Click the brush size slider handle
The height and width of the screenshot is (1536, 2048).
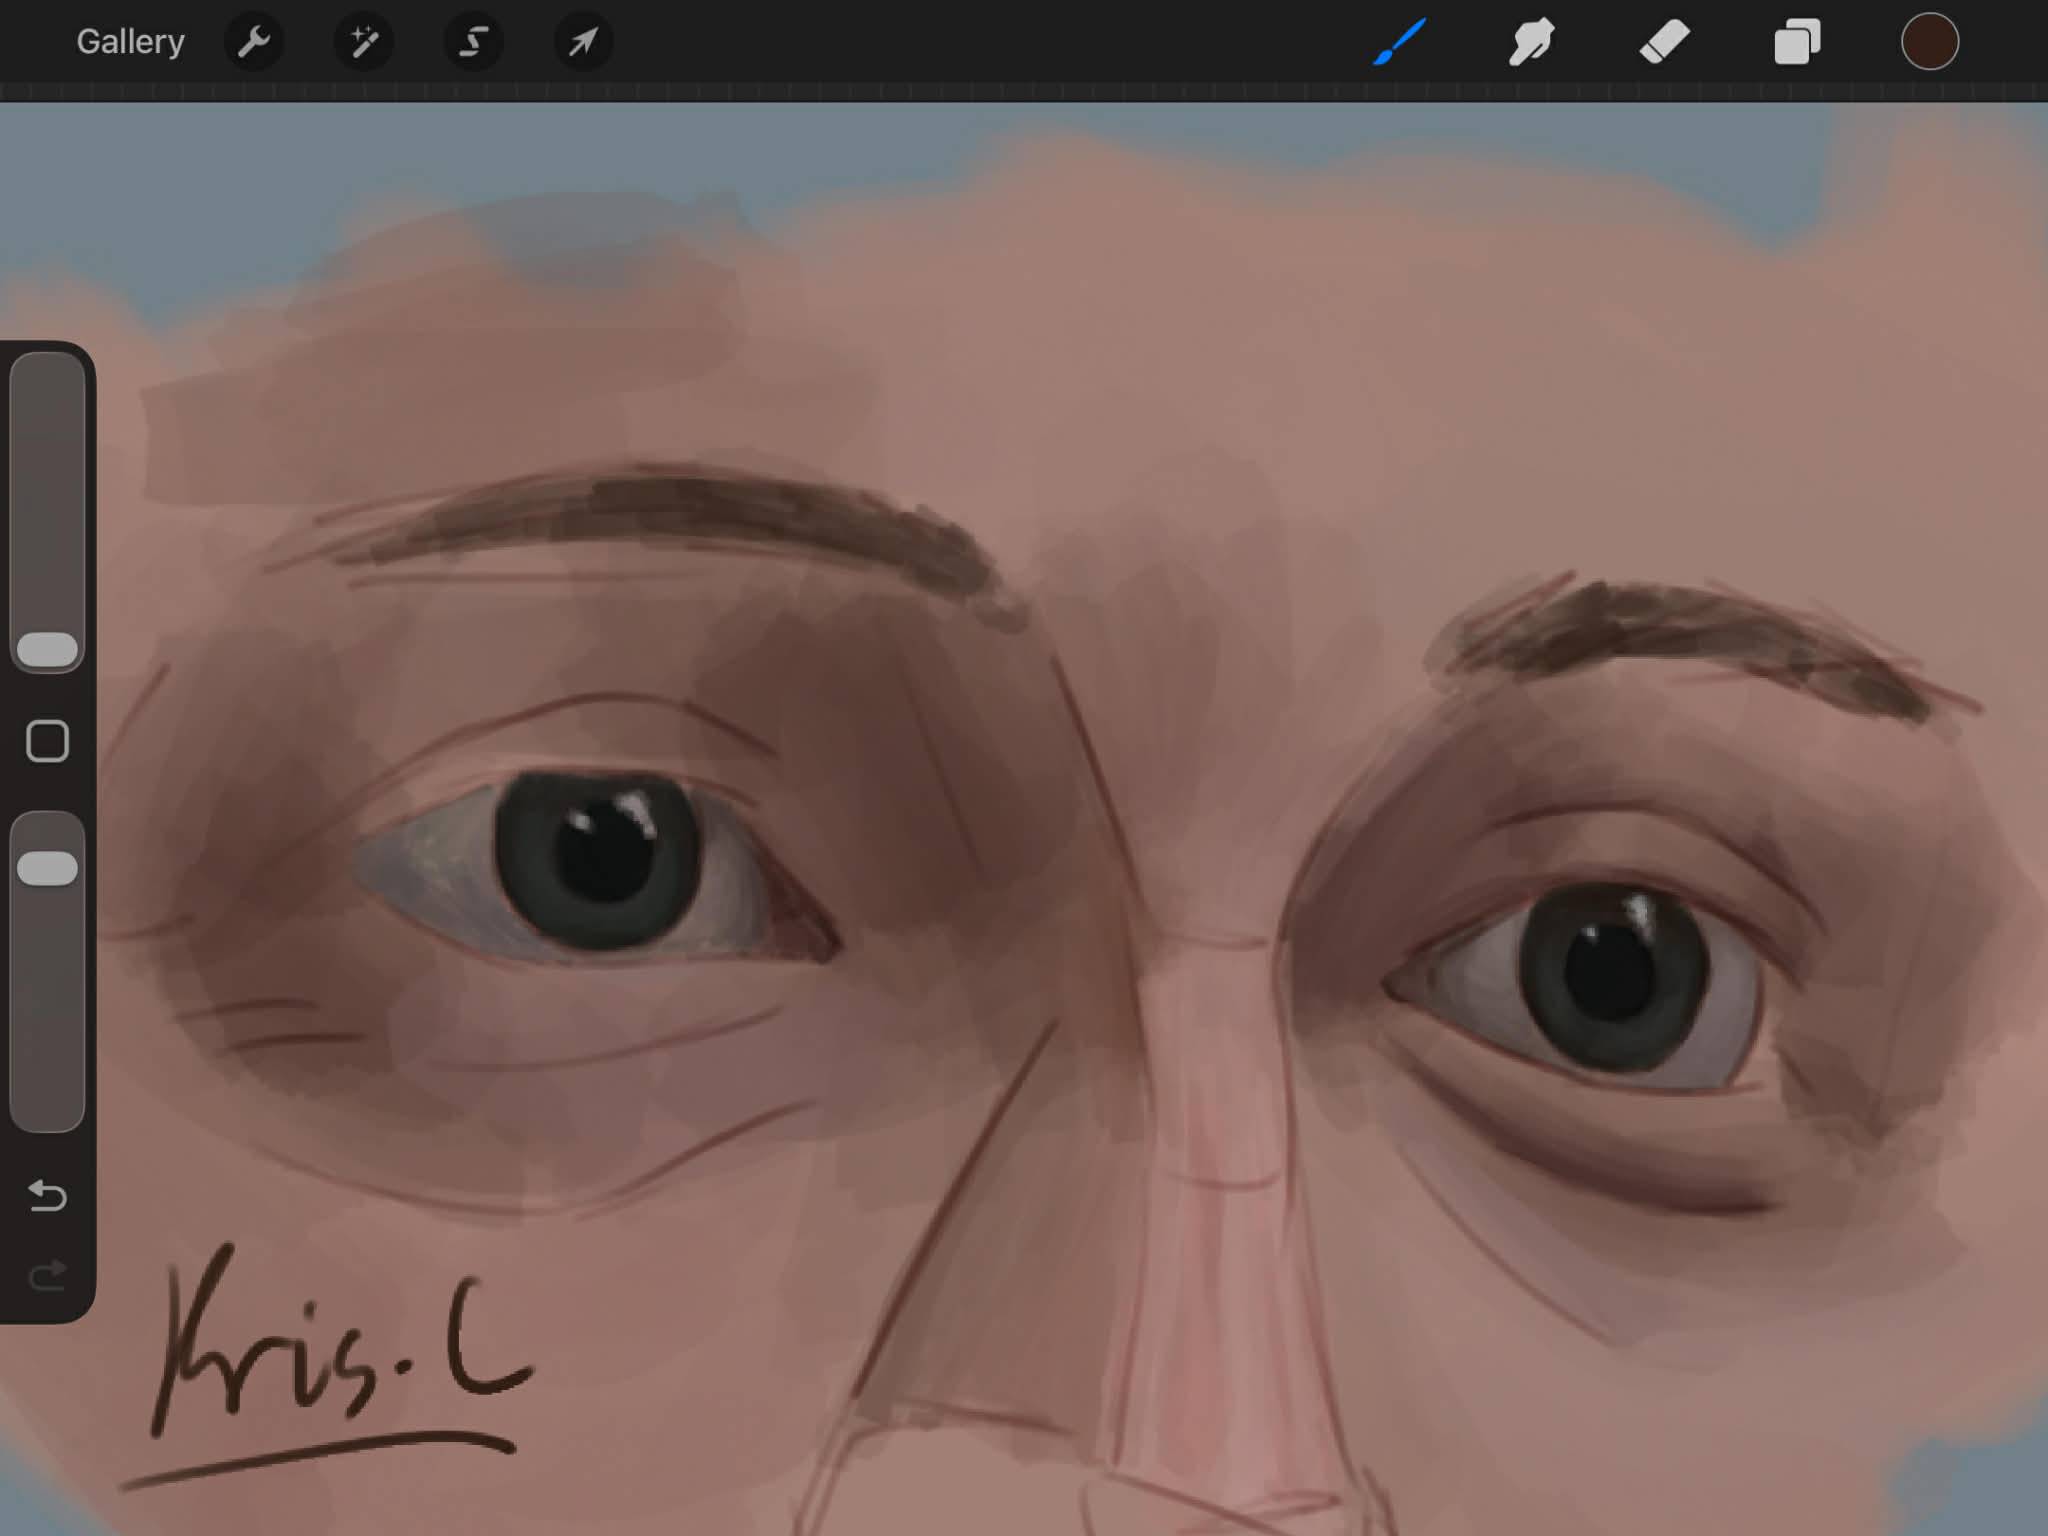(47, 649)
